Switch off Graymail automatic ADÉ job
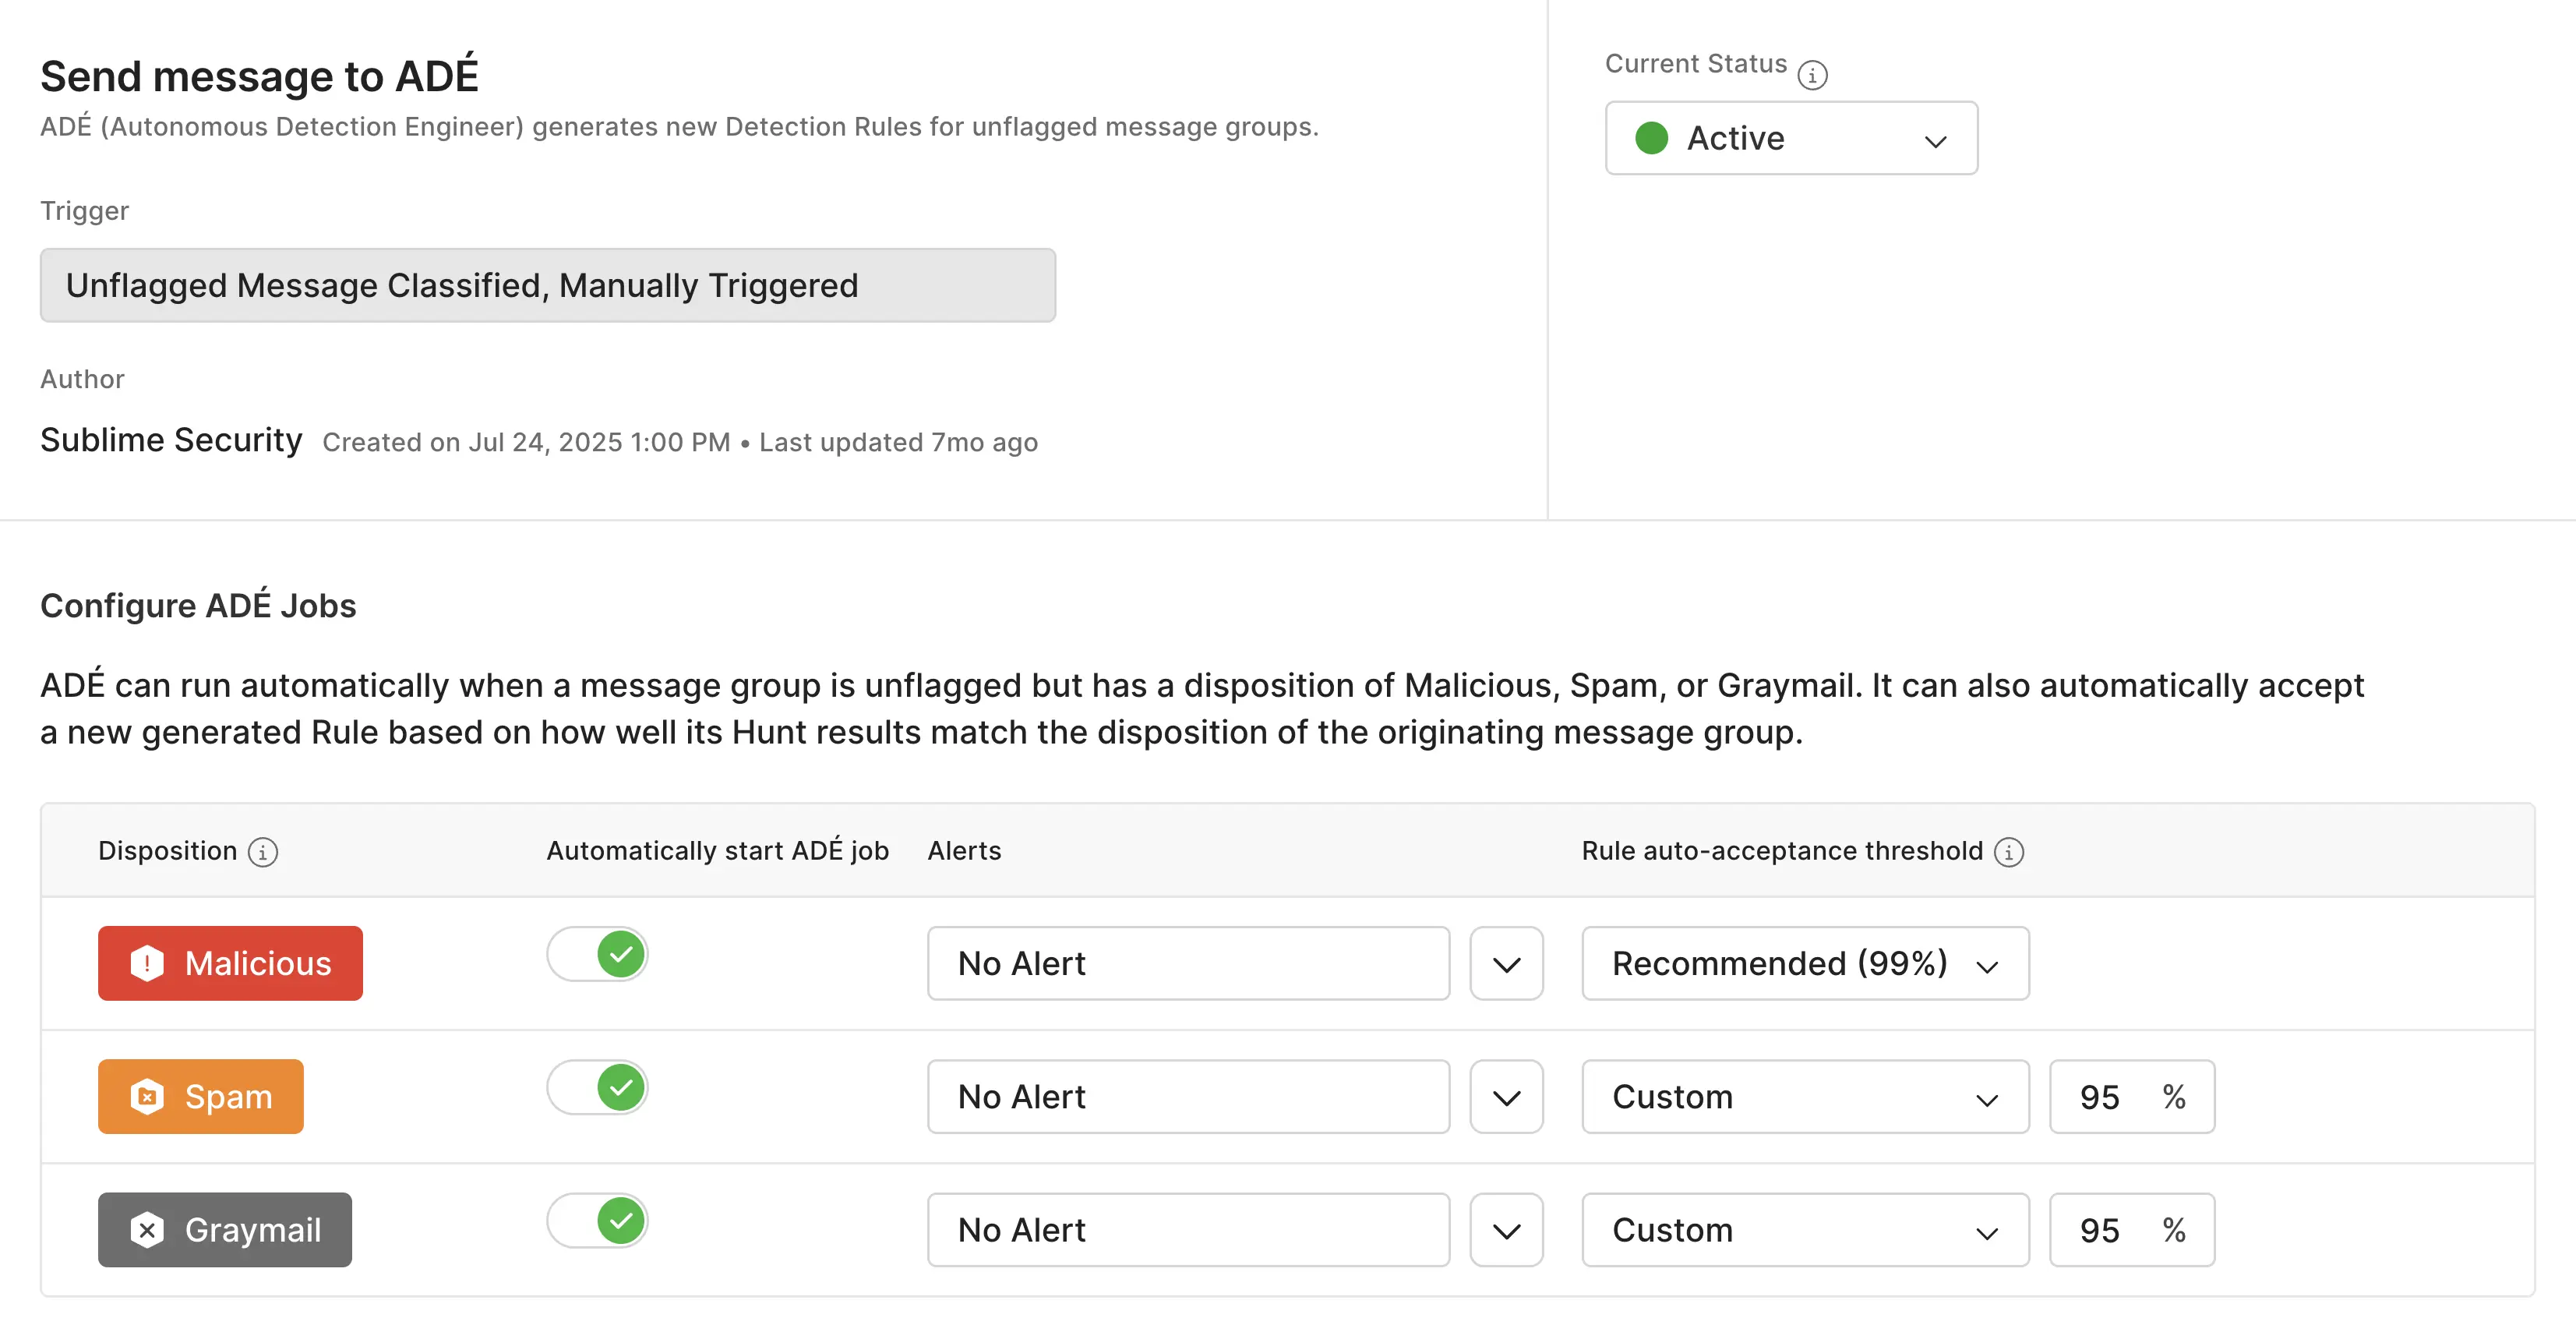 tap(597, 1221)
